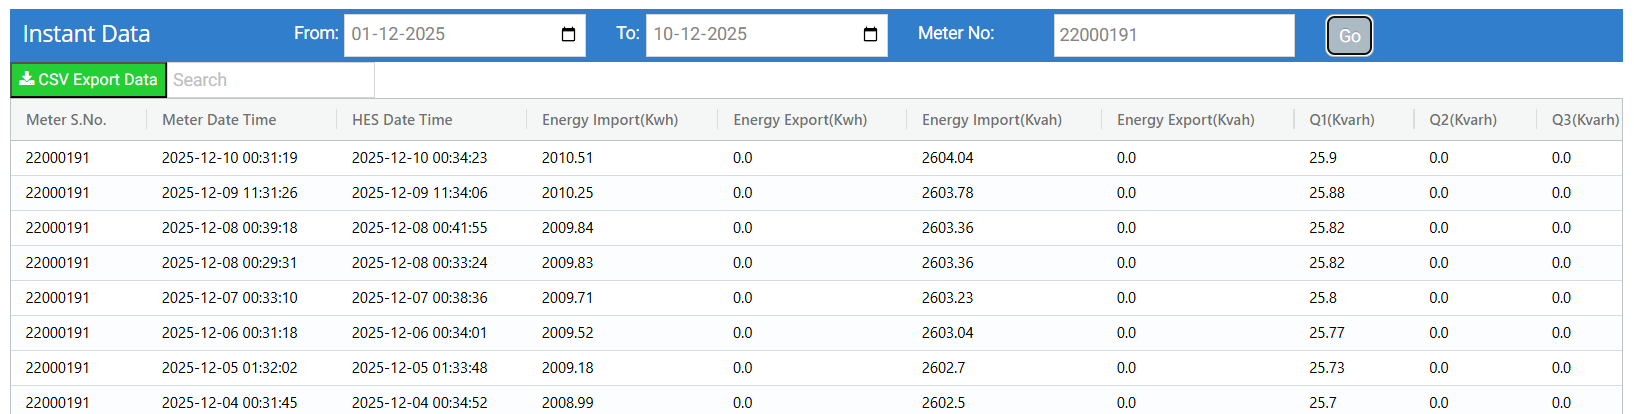Sort by Meter S.No. column header
The image size is (1634, 414).
pyautogui.click(x=66, y=120)
